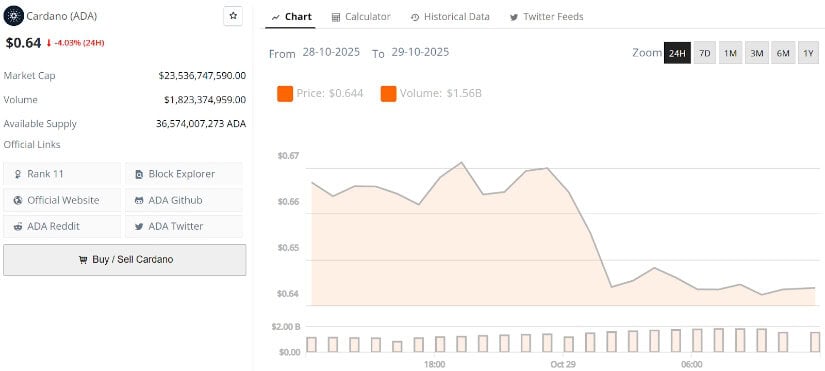Click the $2.00 B volume axis label

(286, 327)
